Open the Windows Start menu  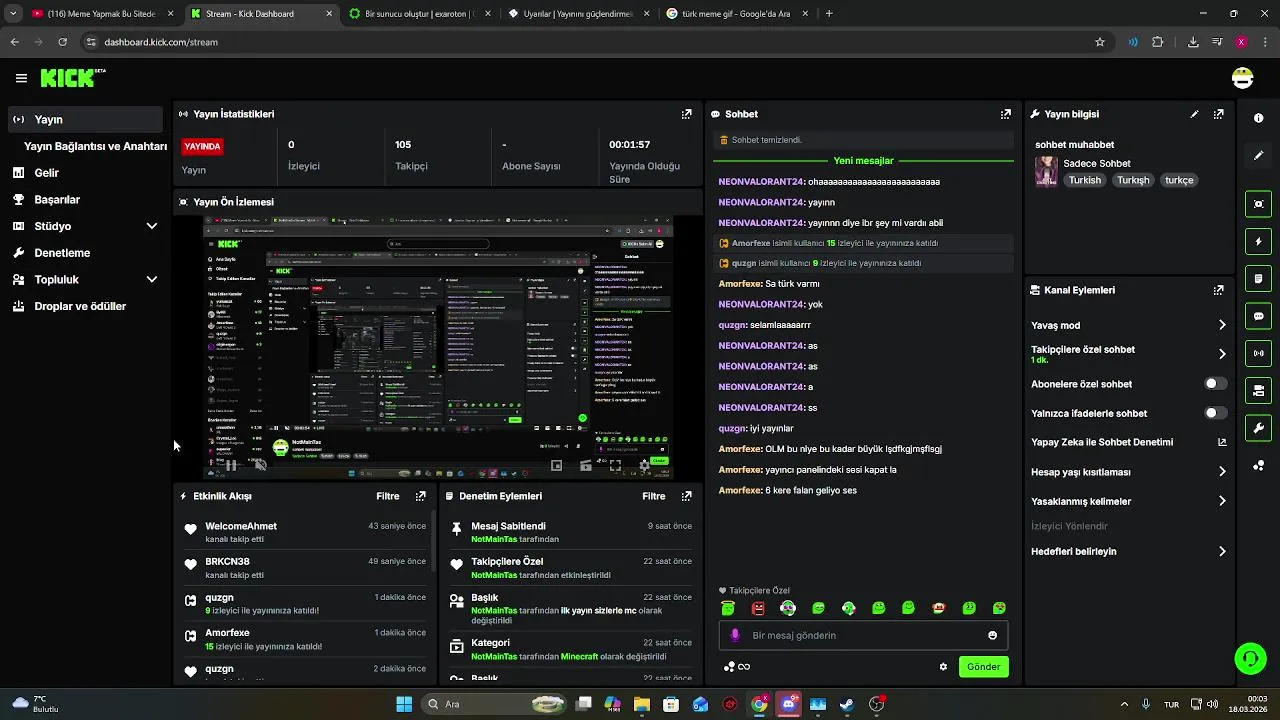click(404, 704)
